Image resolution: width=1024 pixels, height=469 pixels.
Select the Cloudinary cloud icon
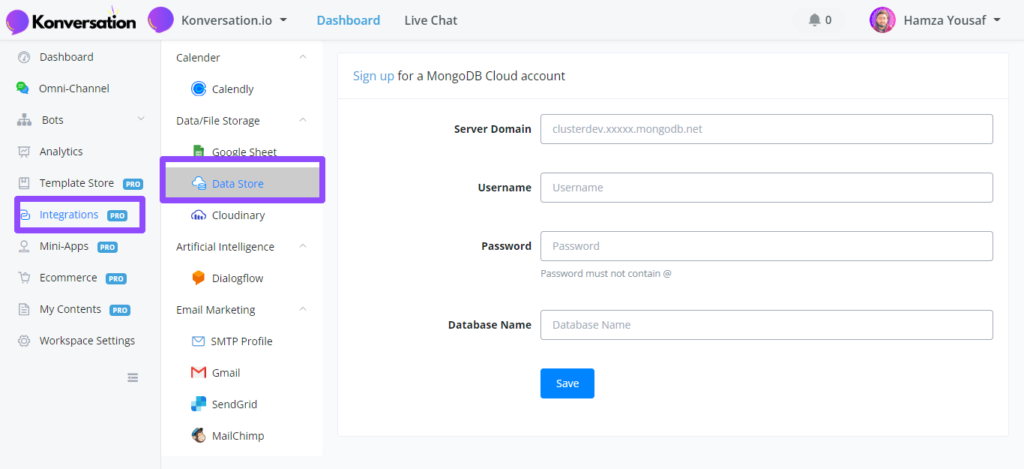coord(199,215)
